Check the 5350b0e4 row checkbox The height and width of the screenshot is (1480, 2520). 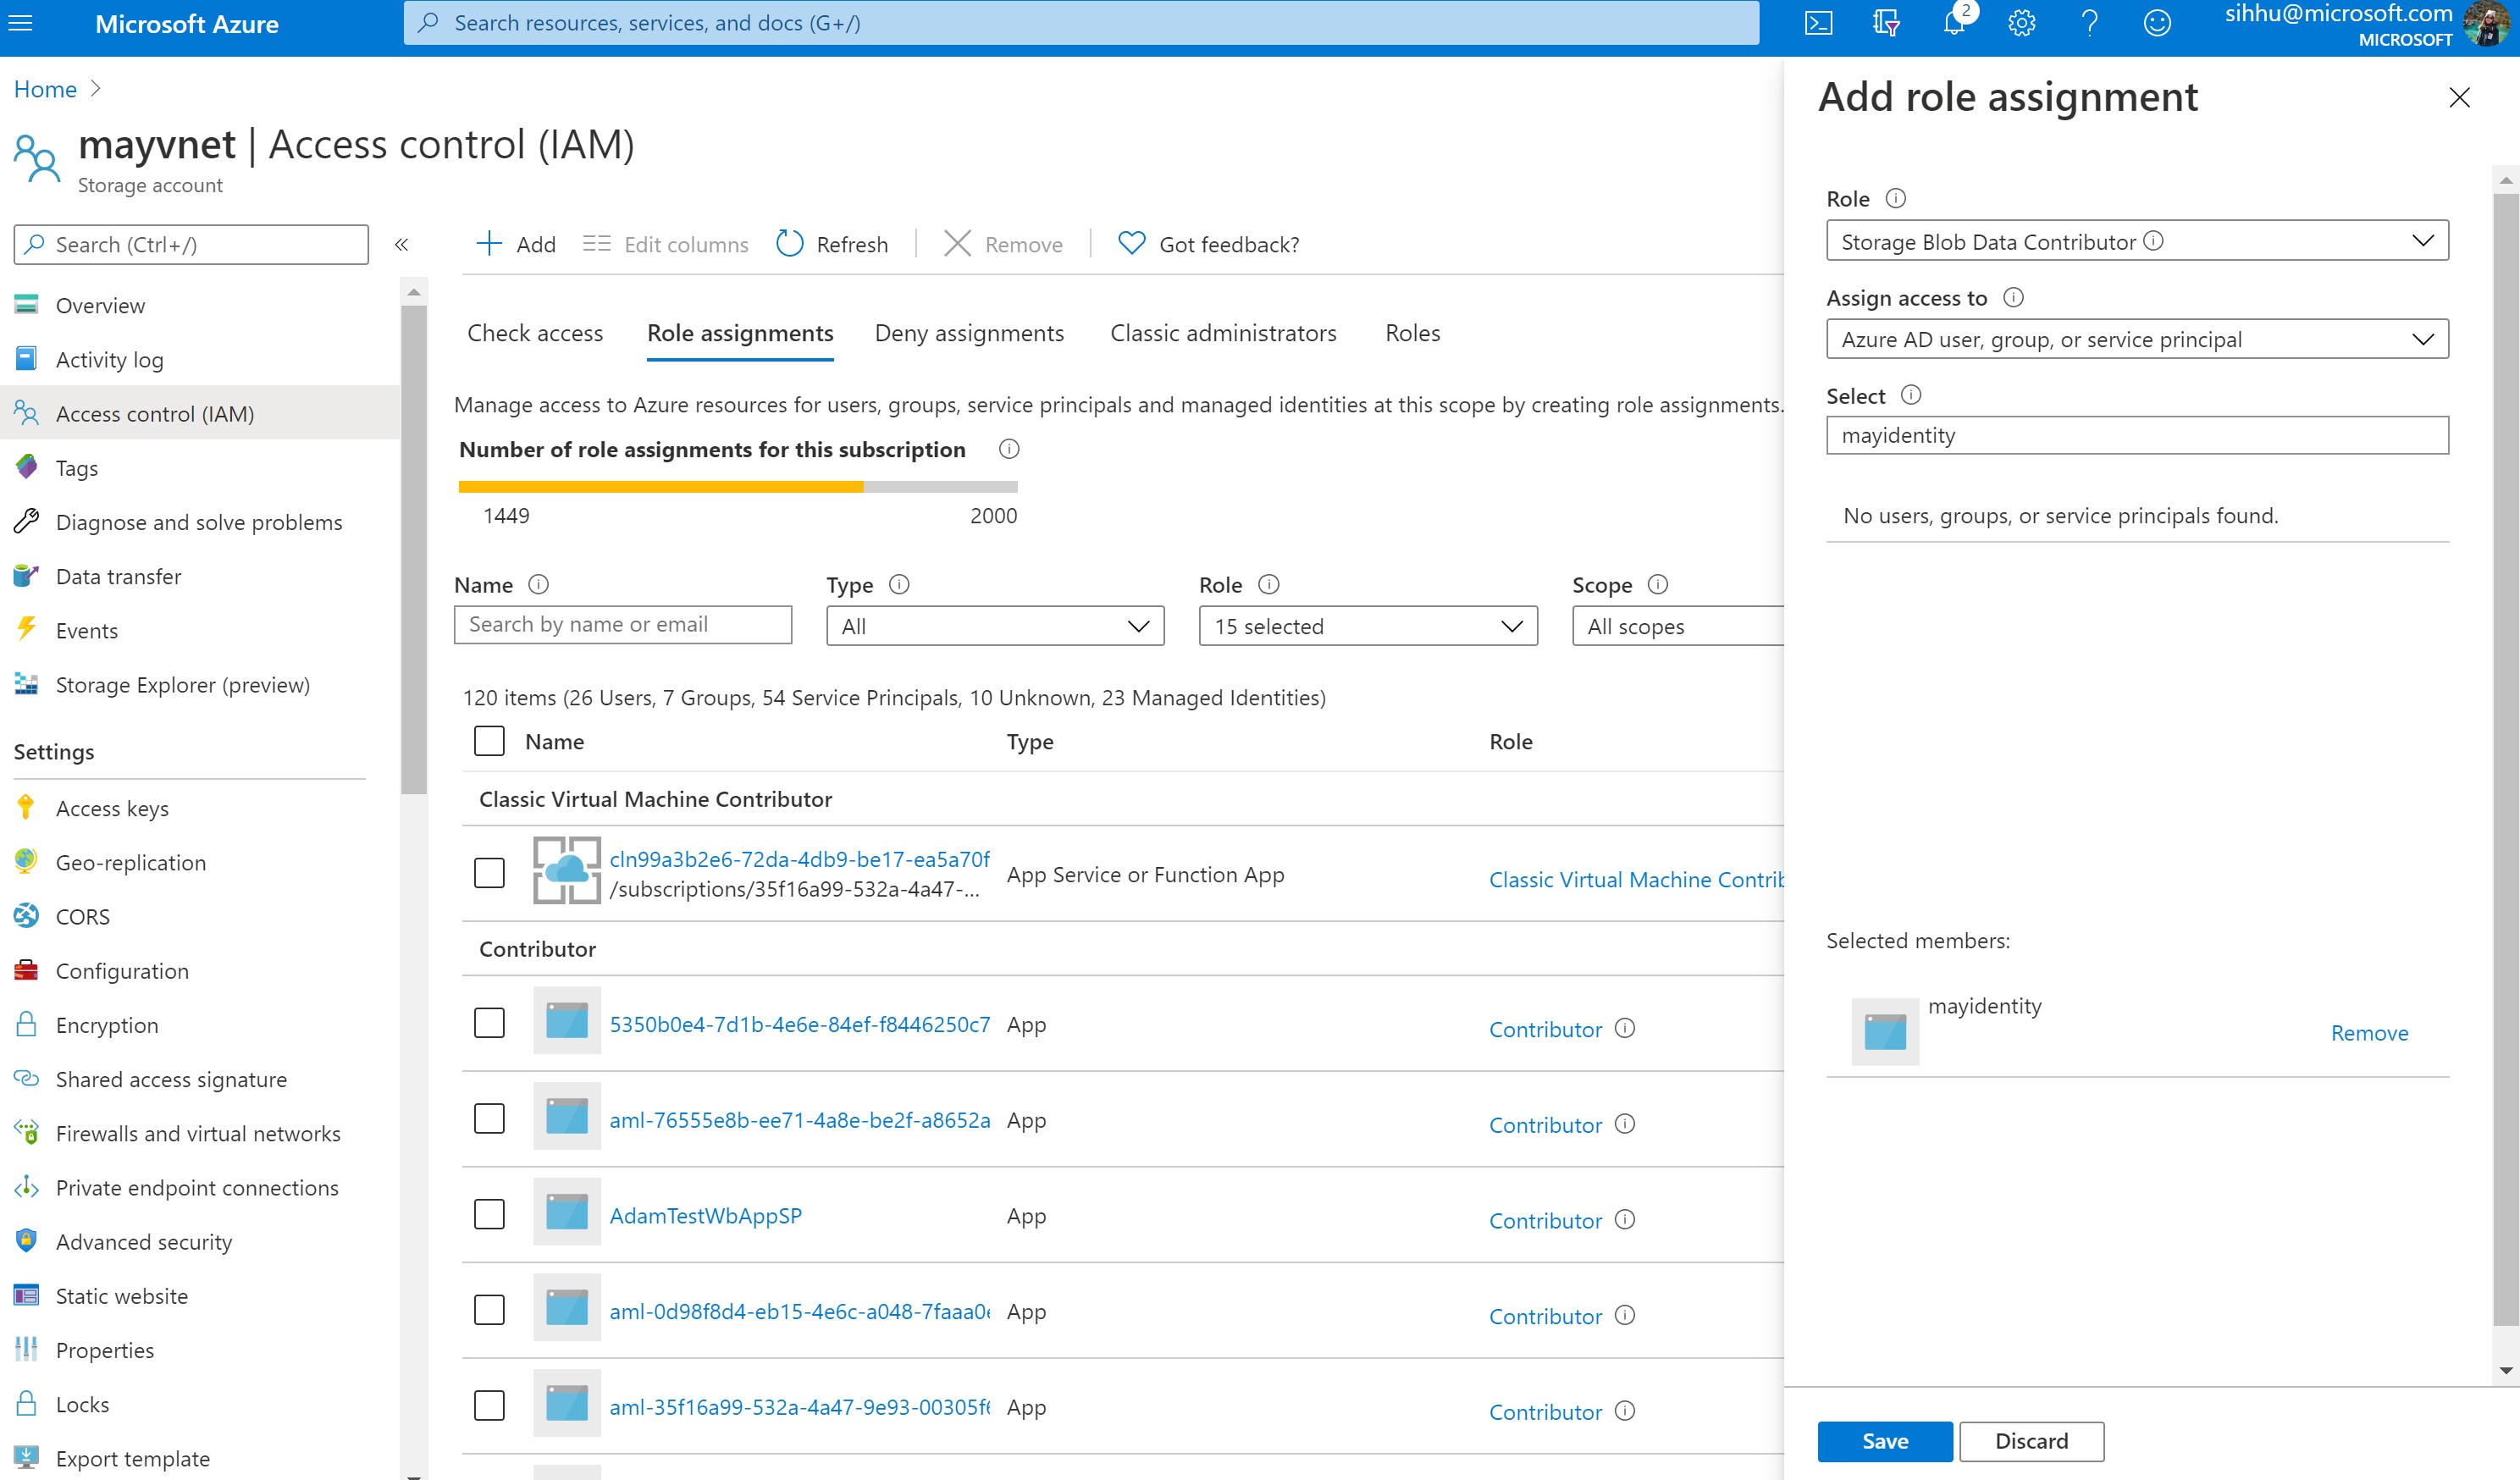click(489, 1023)
